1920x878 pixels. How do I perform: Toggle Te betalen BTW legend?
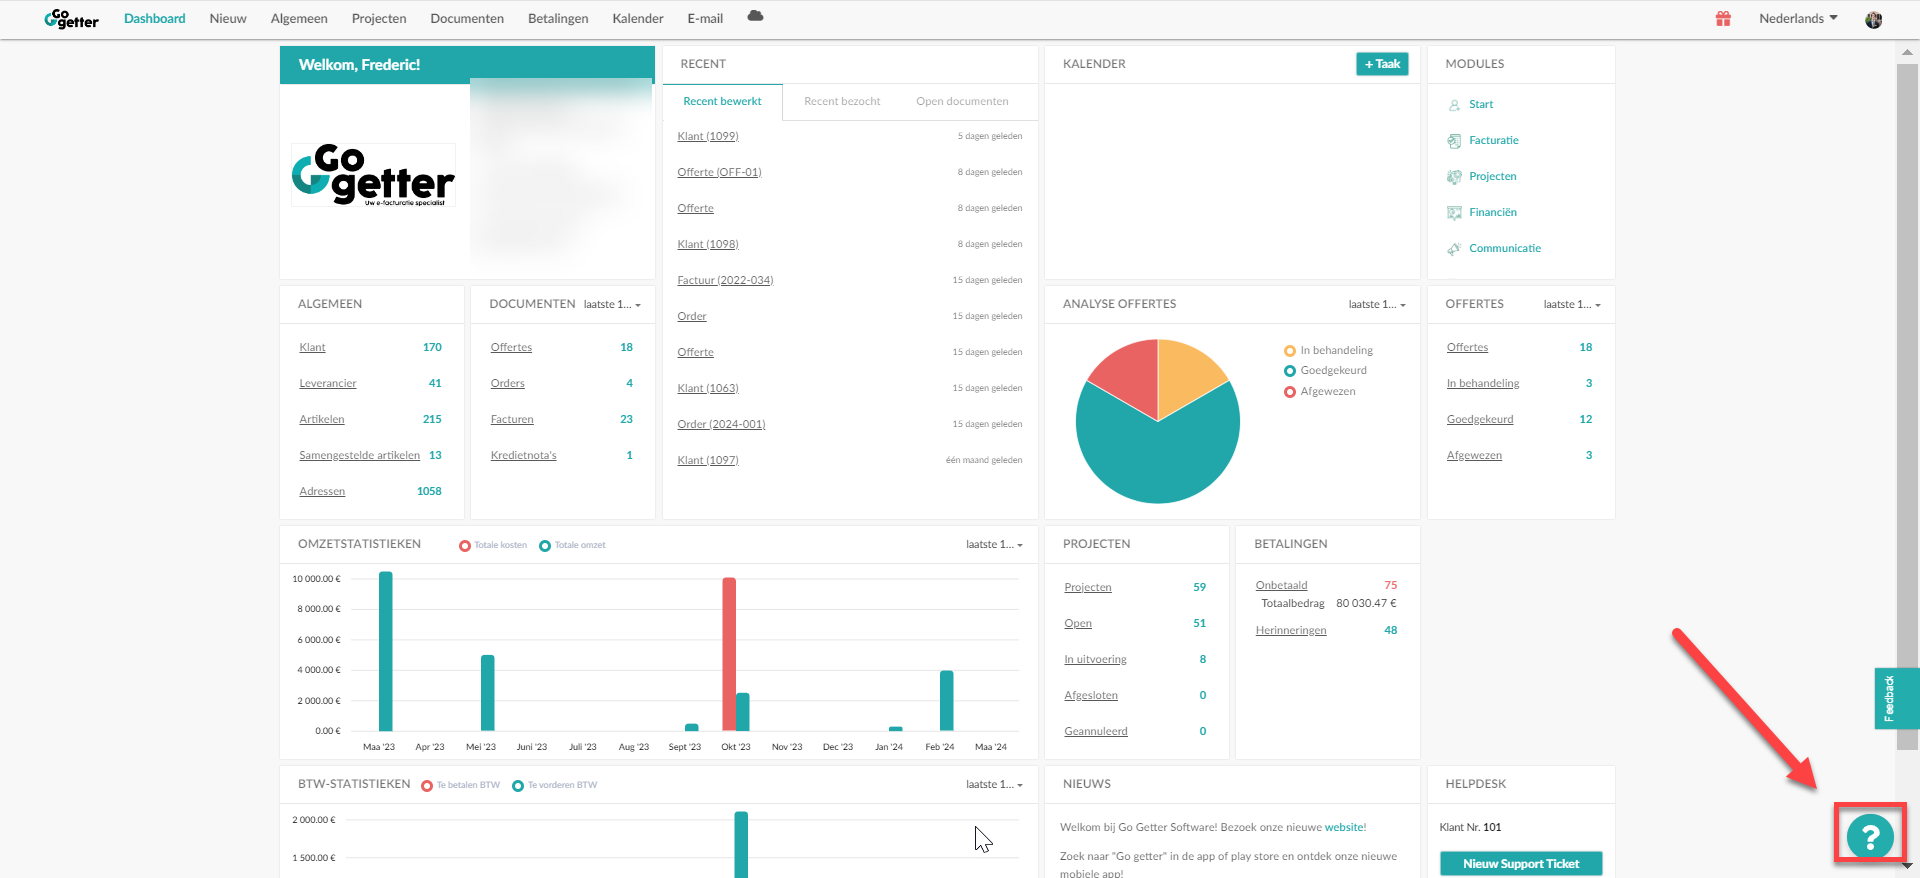[x=460, y=785]
